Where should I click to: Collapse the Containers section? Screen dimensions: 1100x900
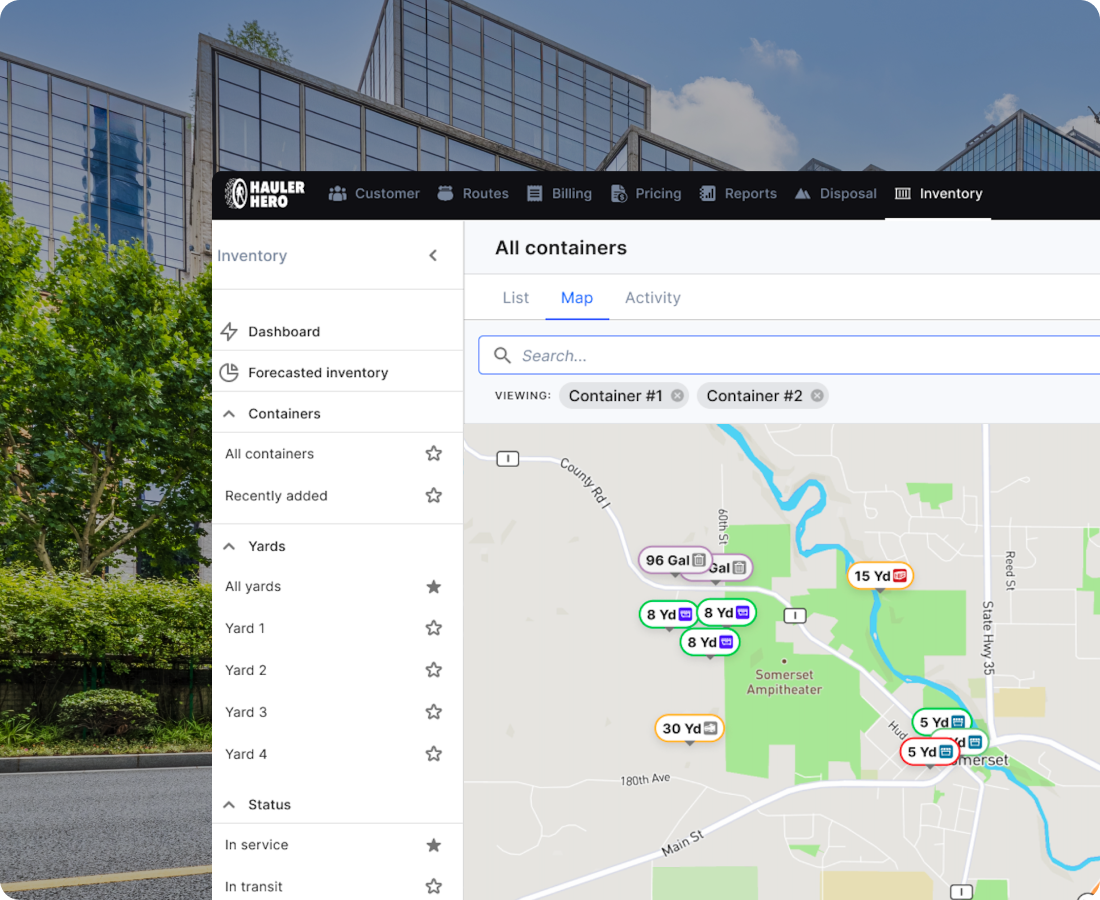[x=229, y=414]
